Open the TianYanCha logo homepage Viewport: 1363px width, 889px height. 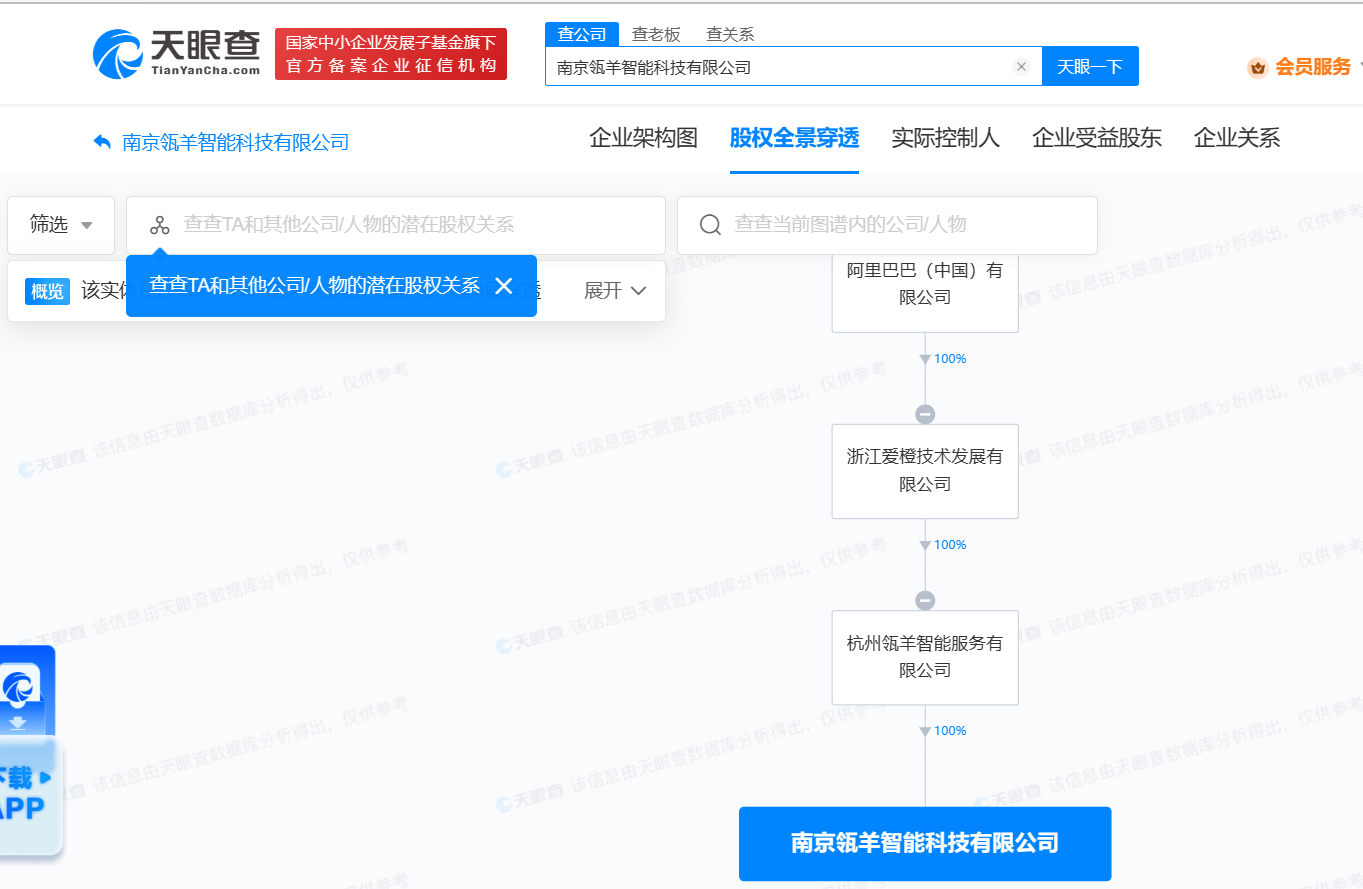click(177, 53)
